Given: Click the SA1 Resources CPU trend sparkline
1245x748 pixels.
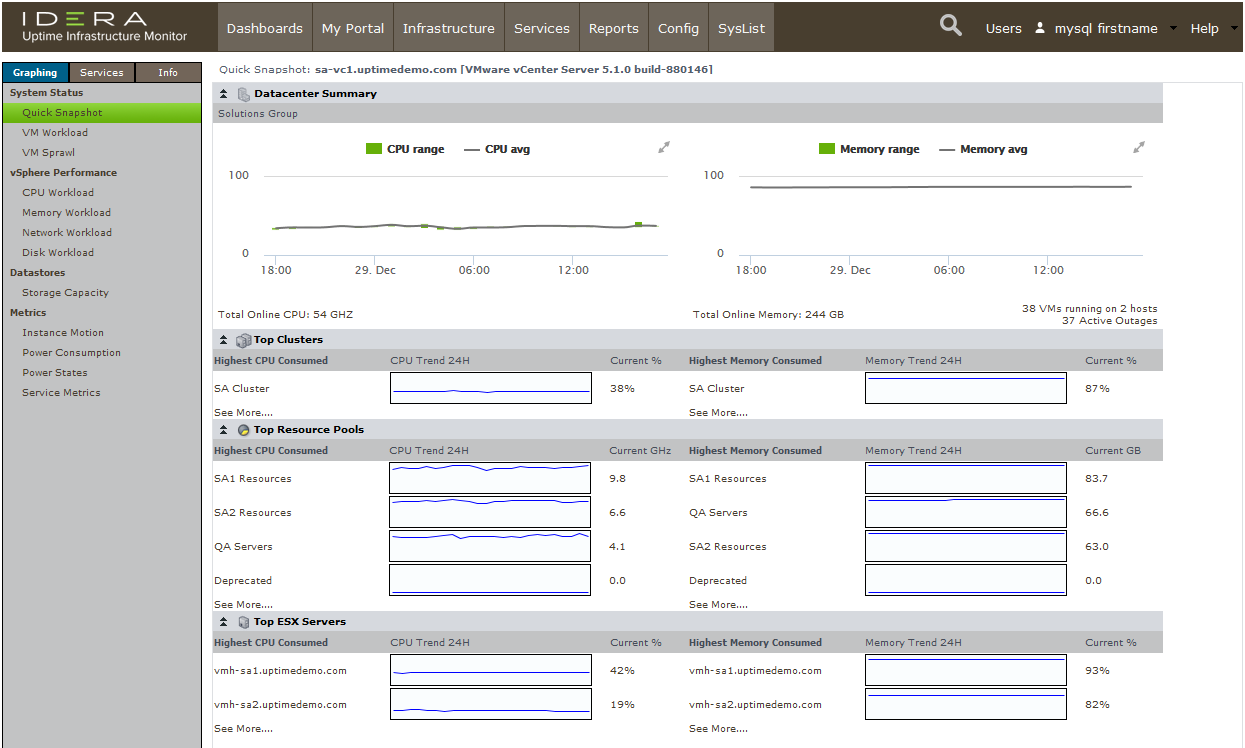Looking at the screenshot, I should tap(490, 478).
